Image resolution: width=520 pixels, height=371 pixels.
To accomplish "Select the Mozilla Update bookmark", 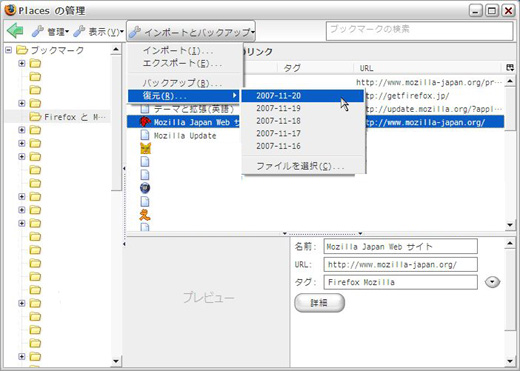I will [x=185, y=136].
